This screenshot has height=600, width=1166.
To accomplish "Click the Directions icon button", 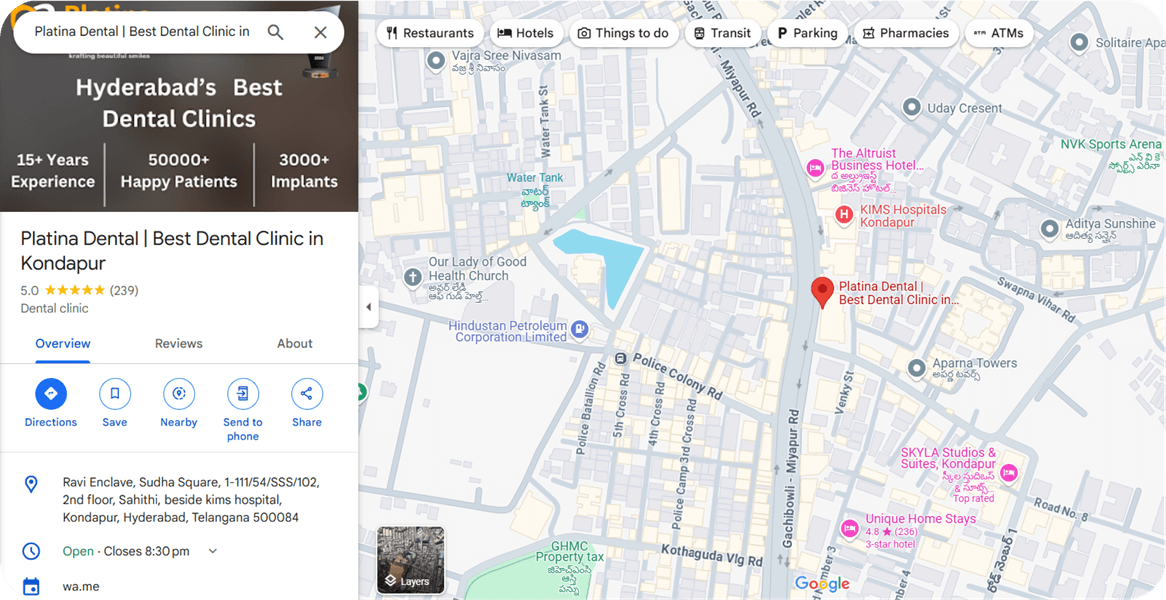I will click(x=51, y=394).
